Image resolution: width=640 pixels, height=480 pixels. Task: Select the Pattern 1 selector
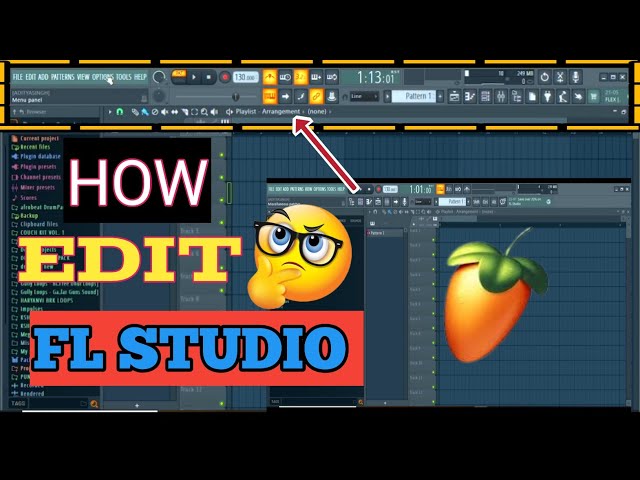[x=414, y=97]
